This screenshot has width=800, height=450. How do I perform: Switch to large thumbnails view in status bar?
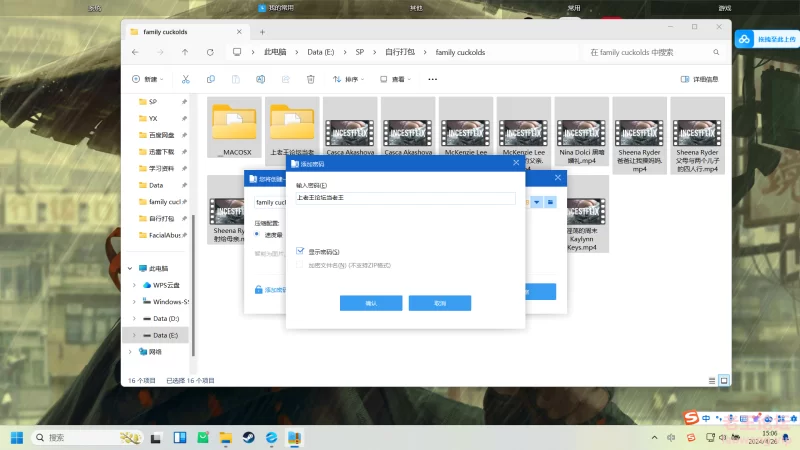[x=724, y=380]
